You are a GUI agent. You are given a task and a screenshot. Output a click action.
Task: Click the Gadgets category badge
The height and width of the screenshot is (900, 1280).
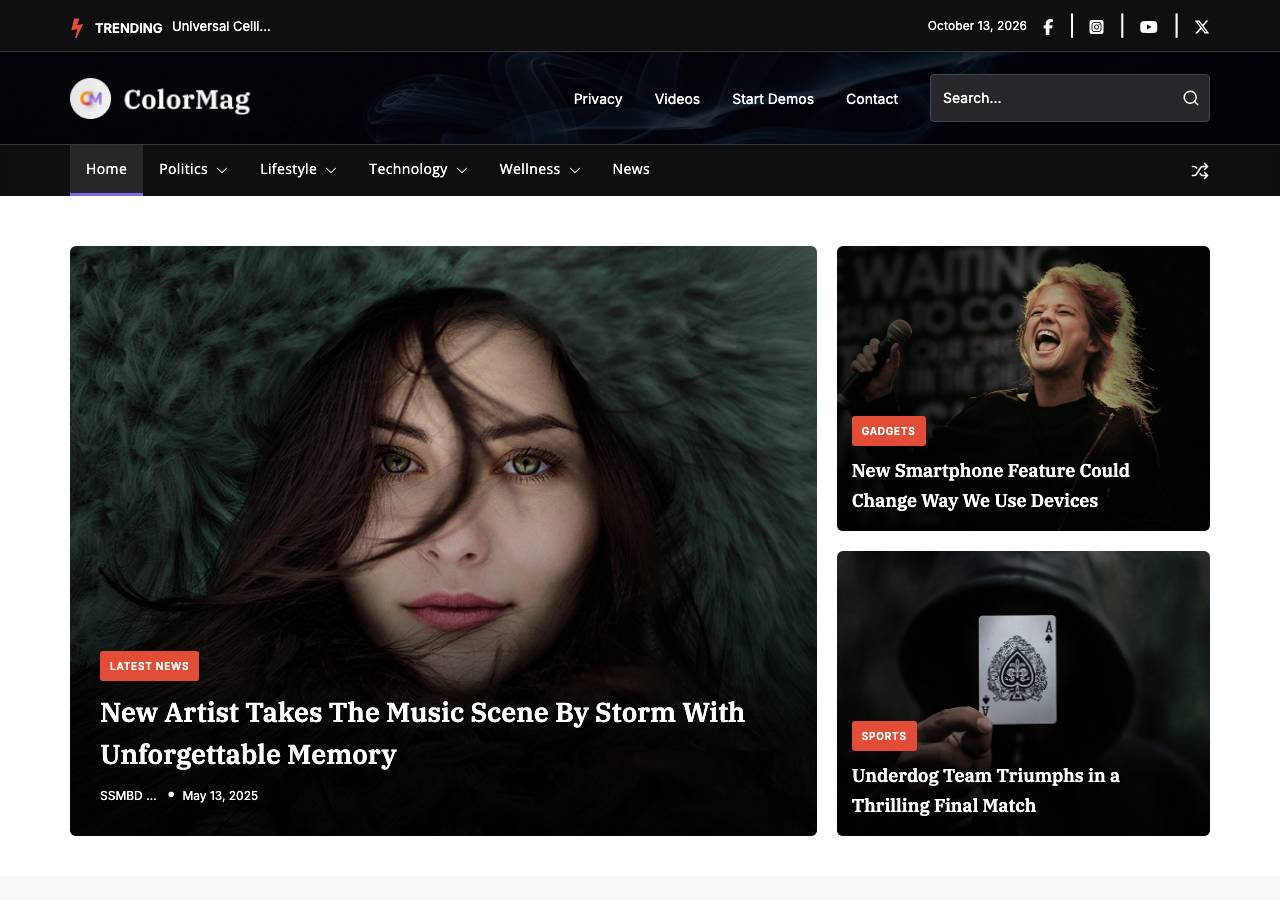pyautogui.click(x=889, y=431)
